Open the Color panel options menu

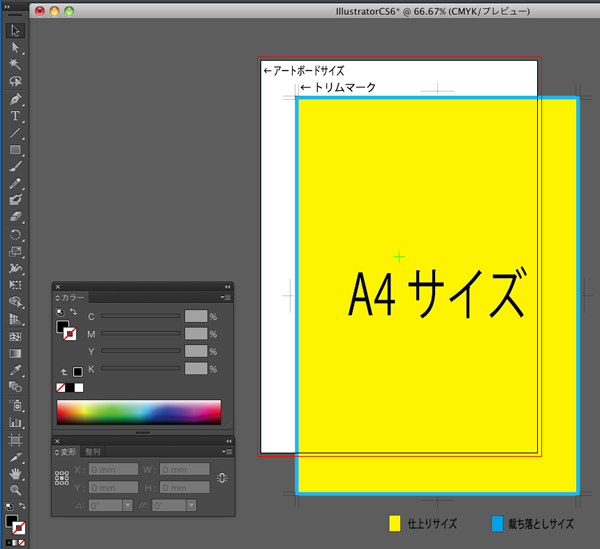point(227,297)
